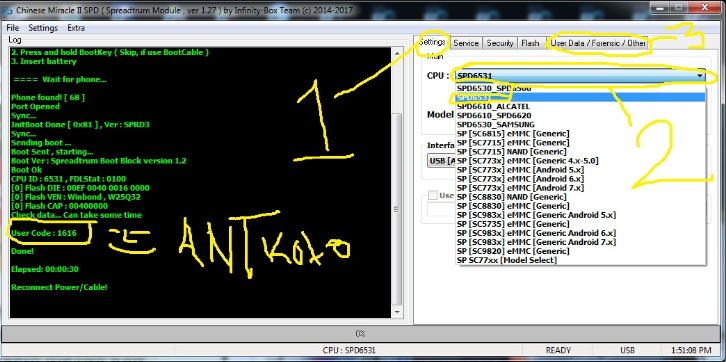This screenshot has width=726, height=362.
Task: Select SP [SC773x] eMMC [Android 7.x]
Action: pos(581,188)
